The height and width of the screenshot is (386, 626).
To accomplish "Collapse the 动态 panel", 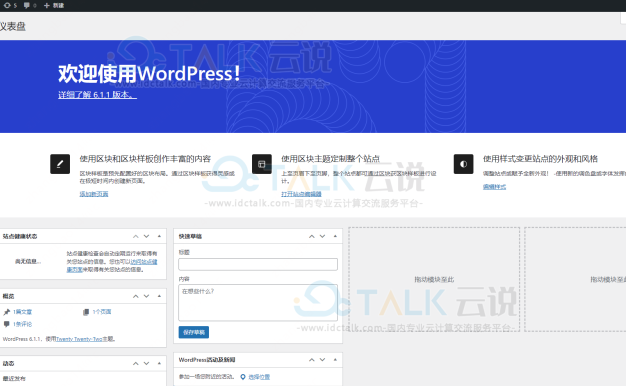I will [159, 363].
